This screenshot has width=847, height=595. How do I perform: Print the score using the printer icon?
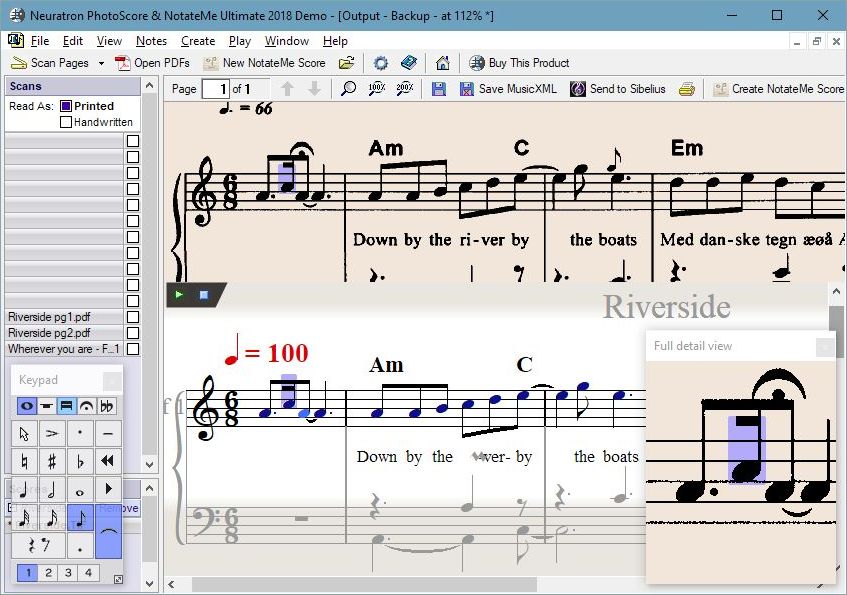[x=687, y=89]
